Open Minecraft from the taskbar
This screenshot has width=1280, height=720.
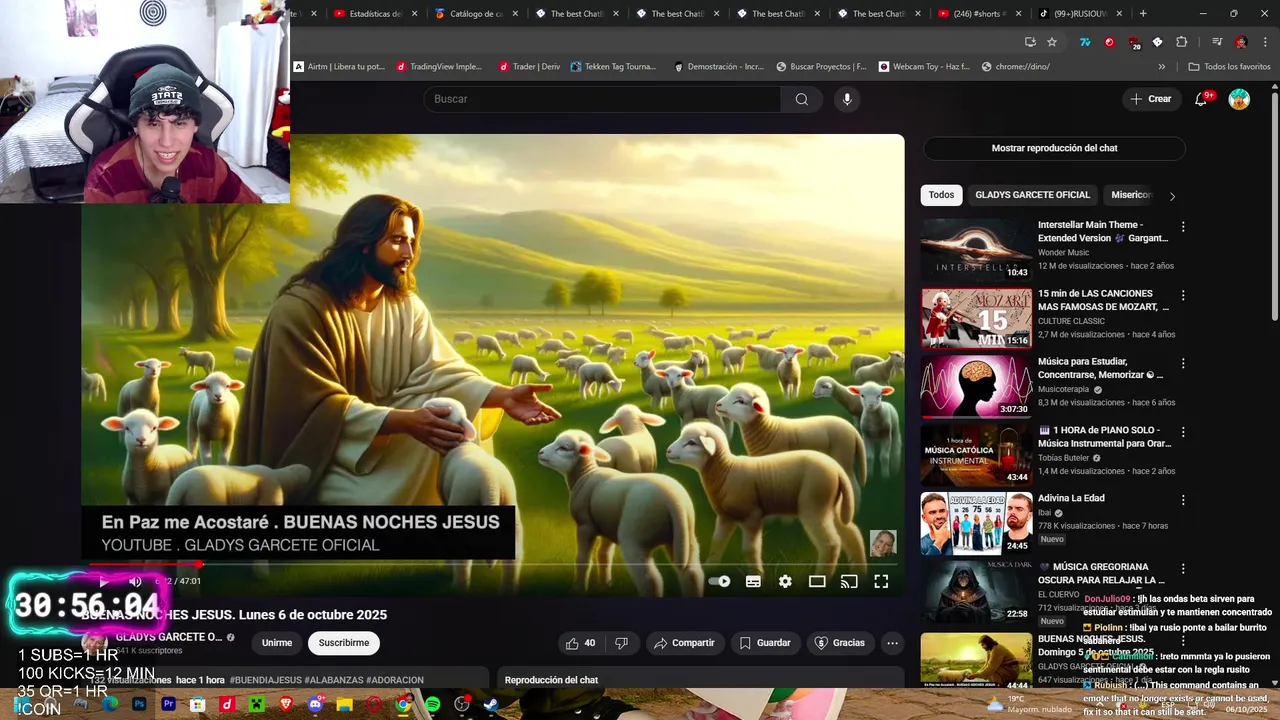[x=256, y=704]
